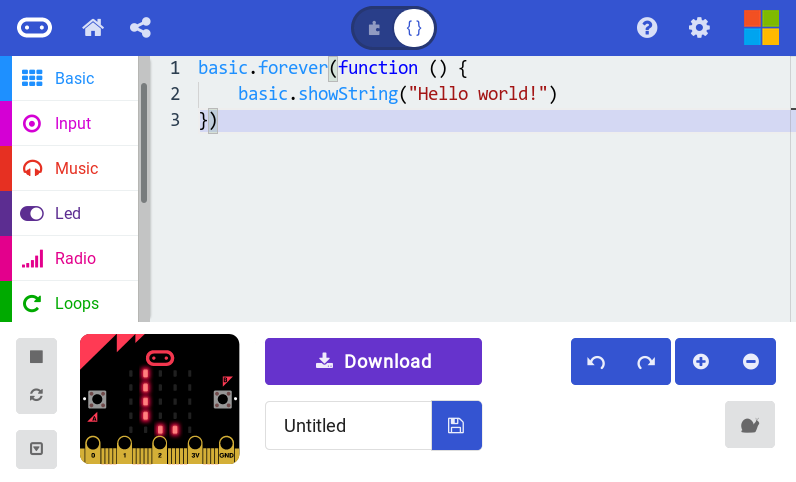This screenshot has height=482, width=796.
Task: Expand the Music toolbox category
Action: click(x=76, y=168)
